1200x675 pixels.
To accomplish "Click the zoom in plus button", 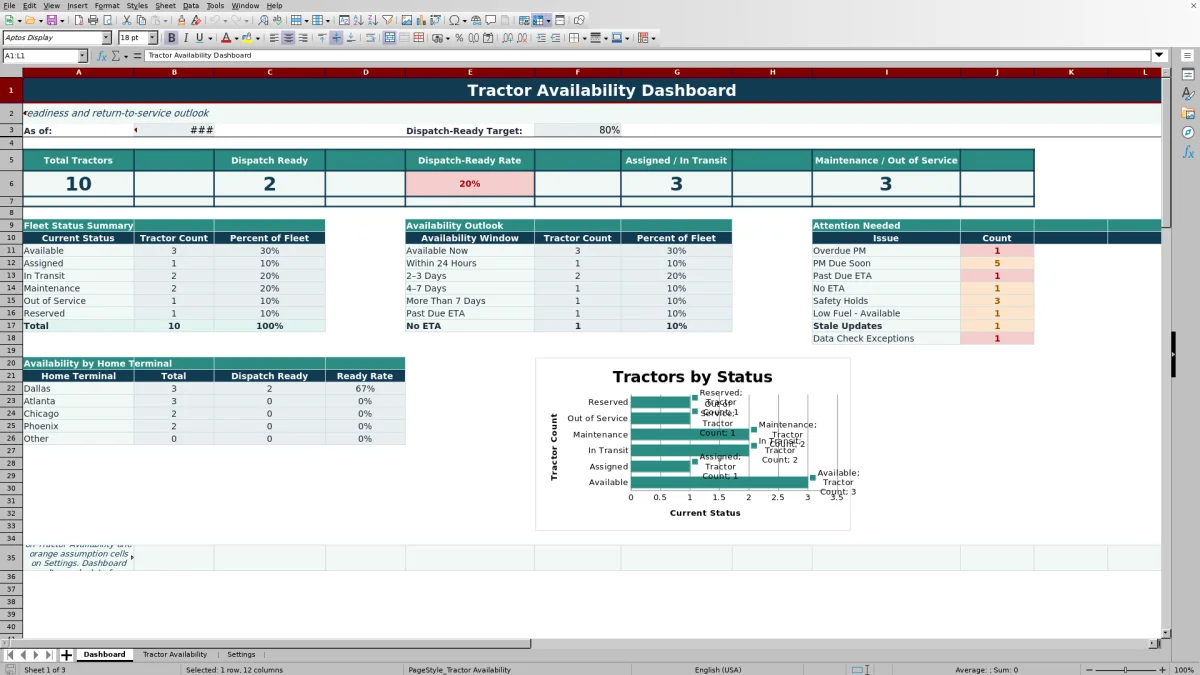I will (1164, 669).
